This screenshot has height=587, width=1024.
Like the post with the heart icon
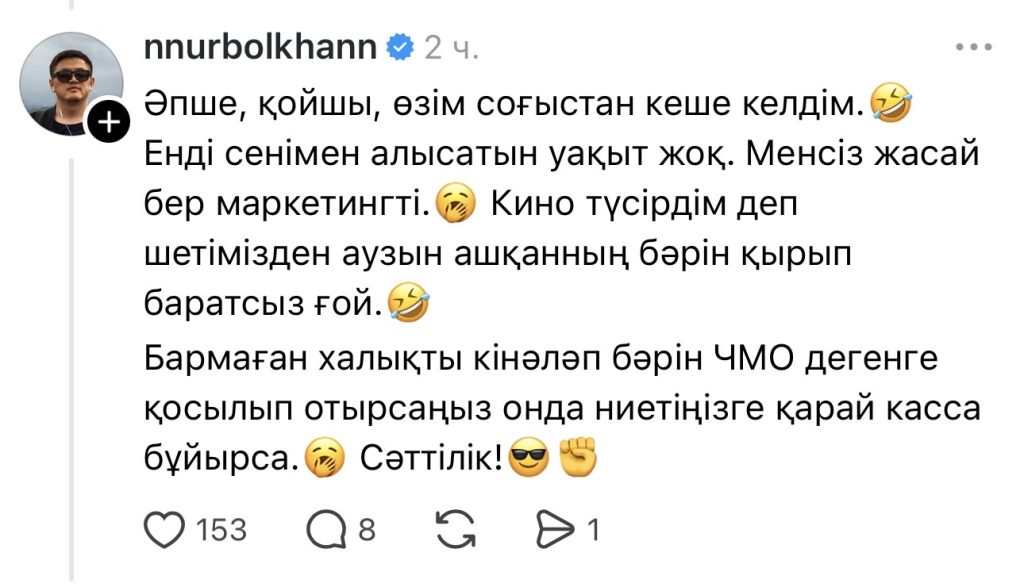[x=164, y=529]
